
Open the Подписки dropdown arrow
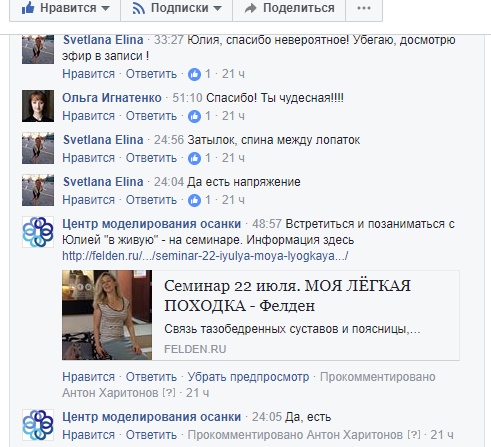(x=217, y=8)
